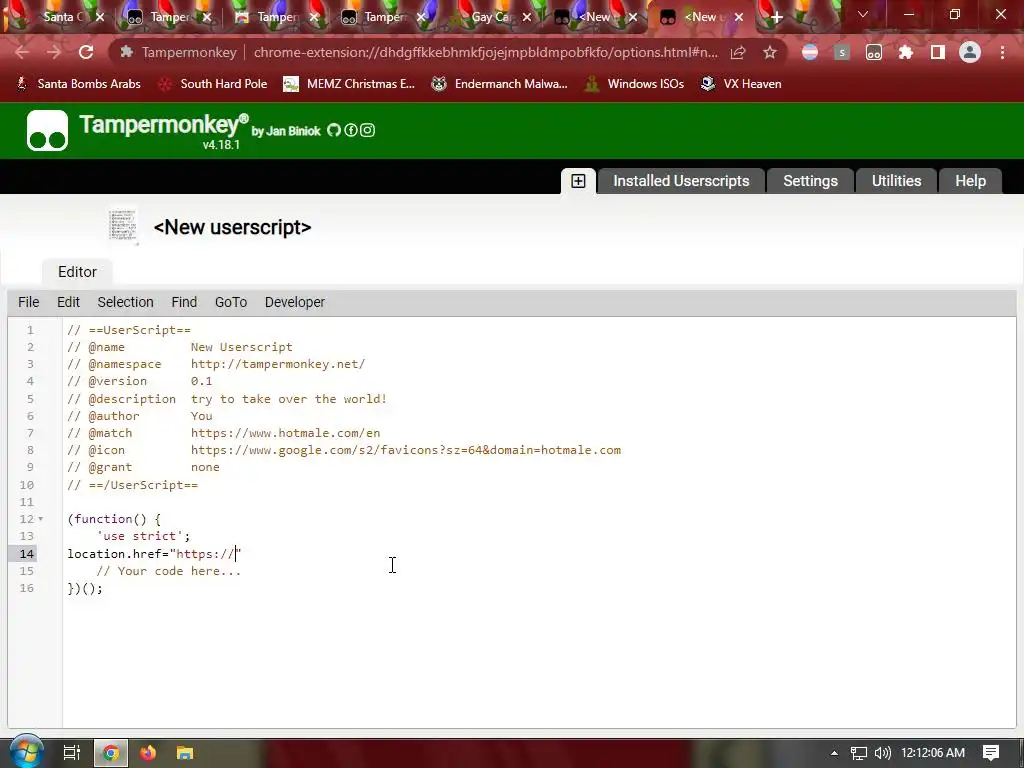This screenshot has height=768, width=1024.
Task: Open the GoTo menu
Action: pyautogui.click(x=231, y=302)
